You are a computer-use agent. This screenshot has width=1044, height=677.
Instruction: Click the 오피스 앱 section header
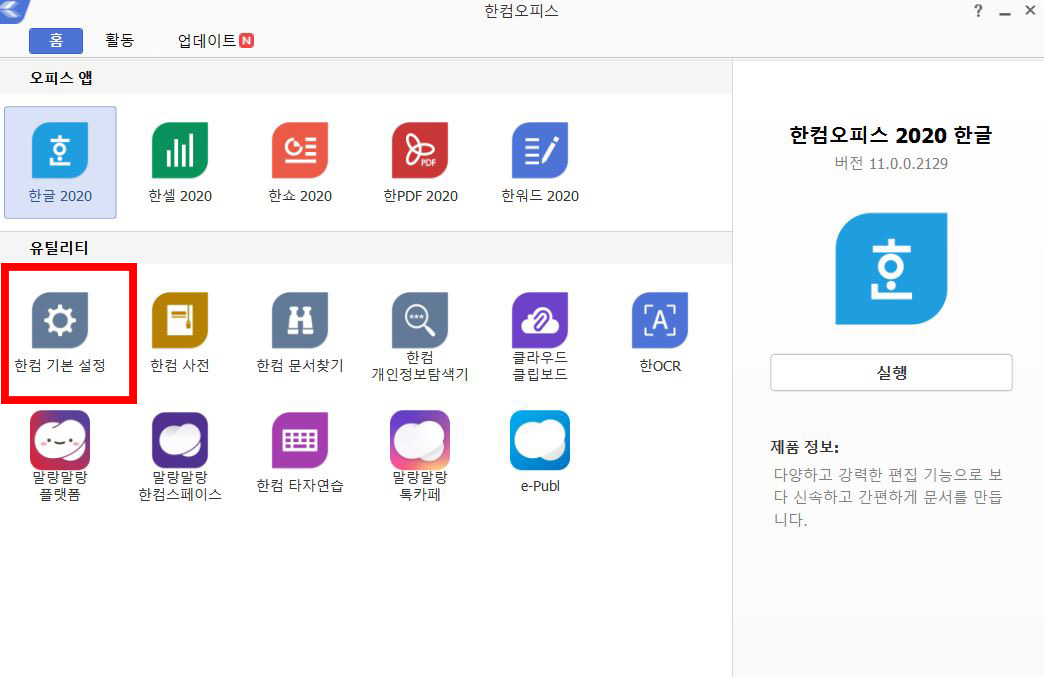pos(61,78)
